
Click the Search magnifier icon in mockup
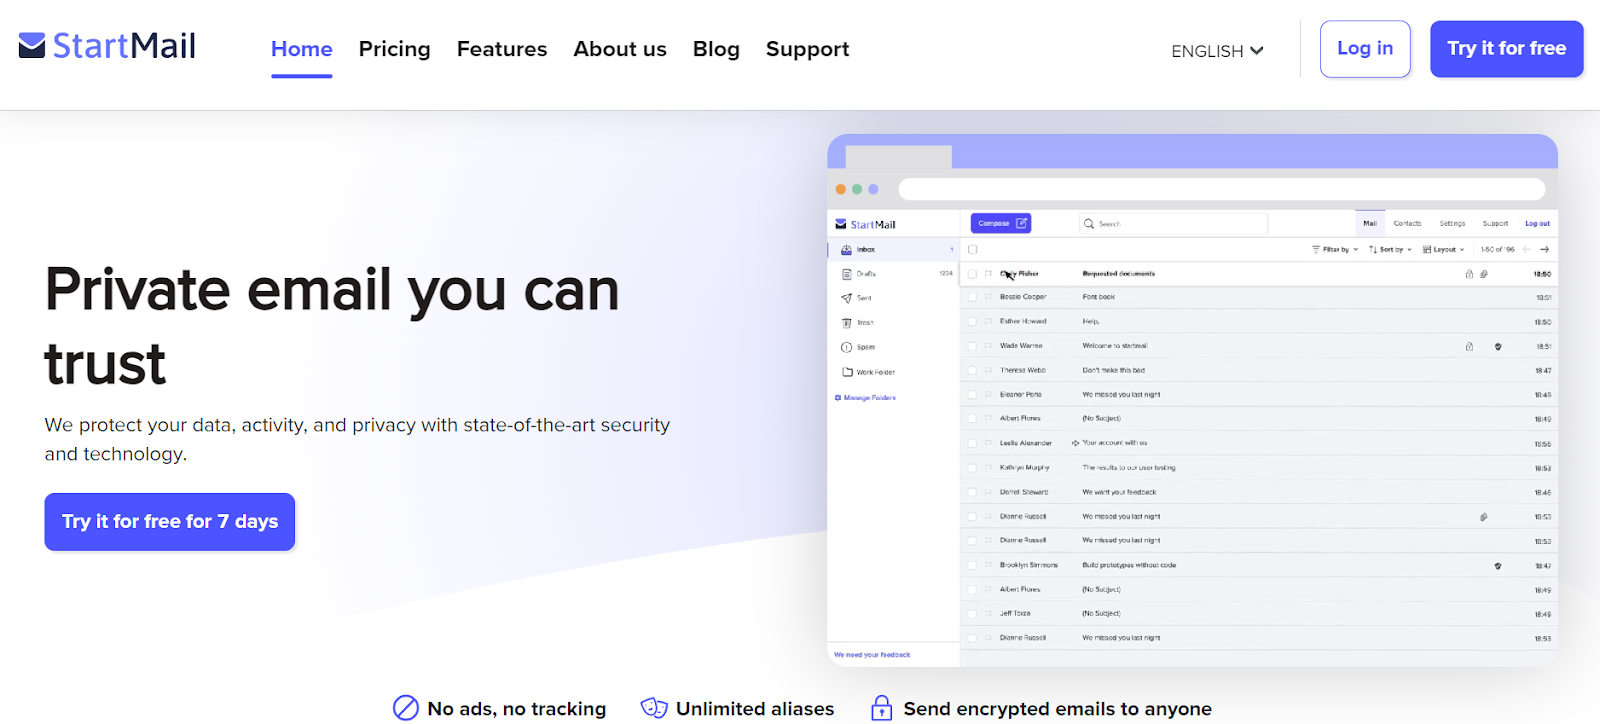(x=1089, y=224)
